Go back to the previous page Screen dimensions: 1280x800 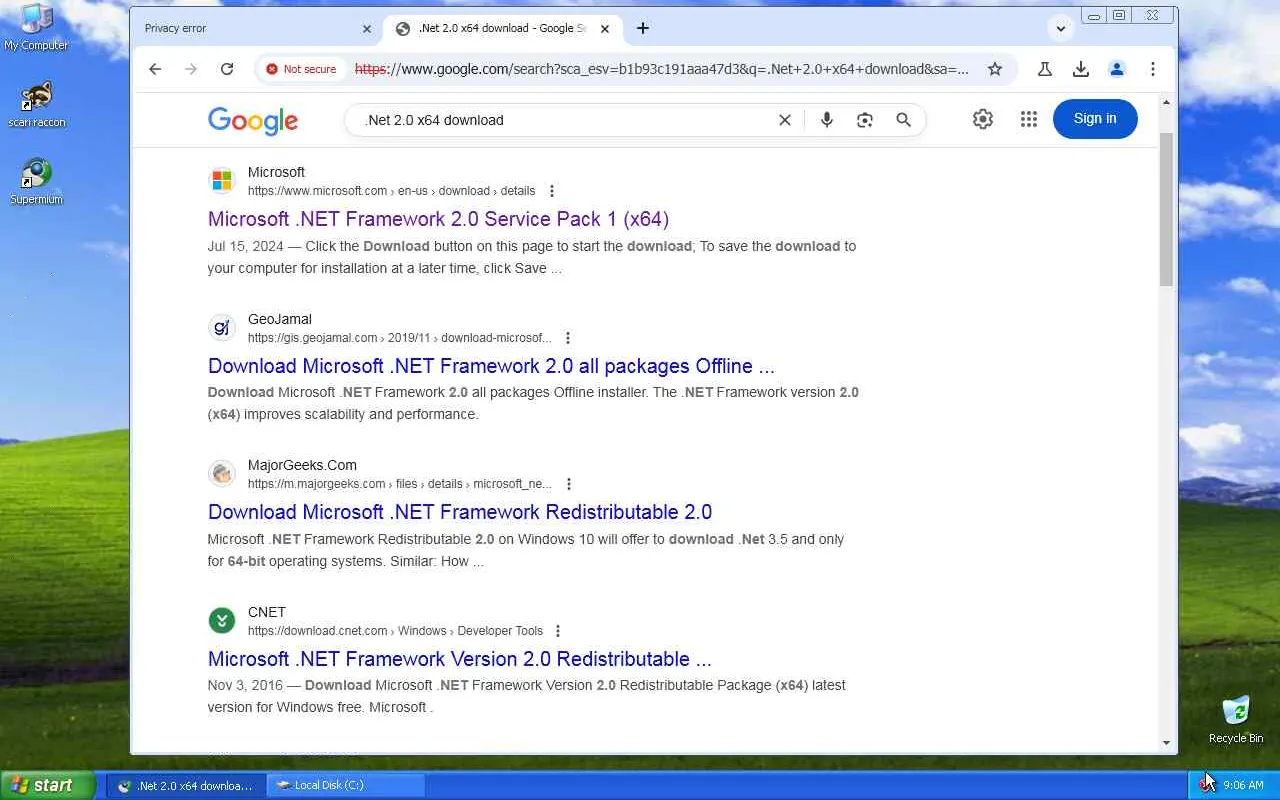[x=155, y=69]
